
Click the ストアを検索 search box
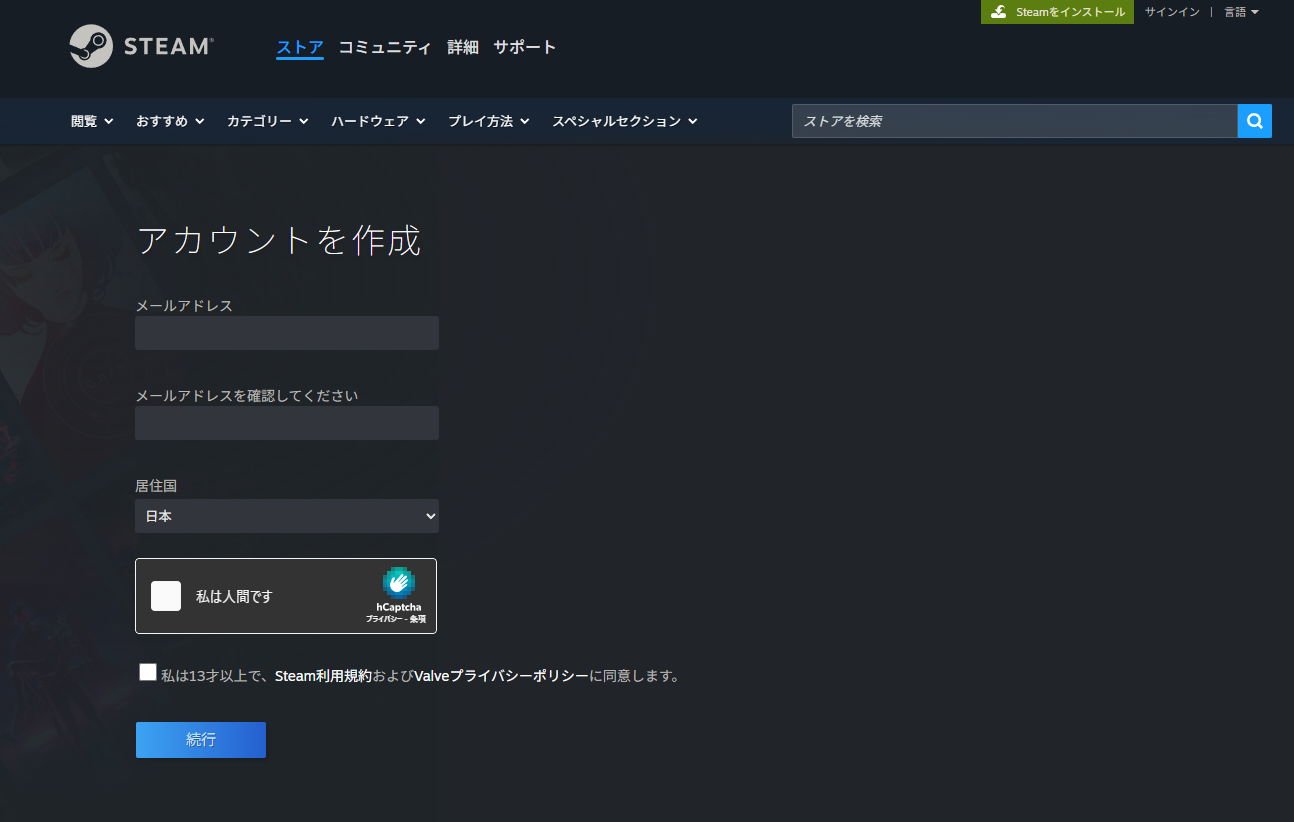[x=1015, y=121]
